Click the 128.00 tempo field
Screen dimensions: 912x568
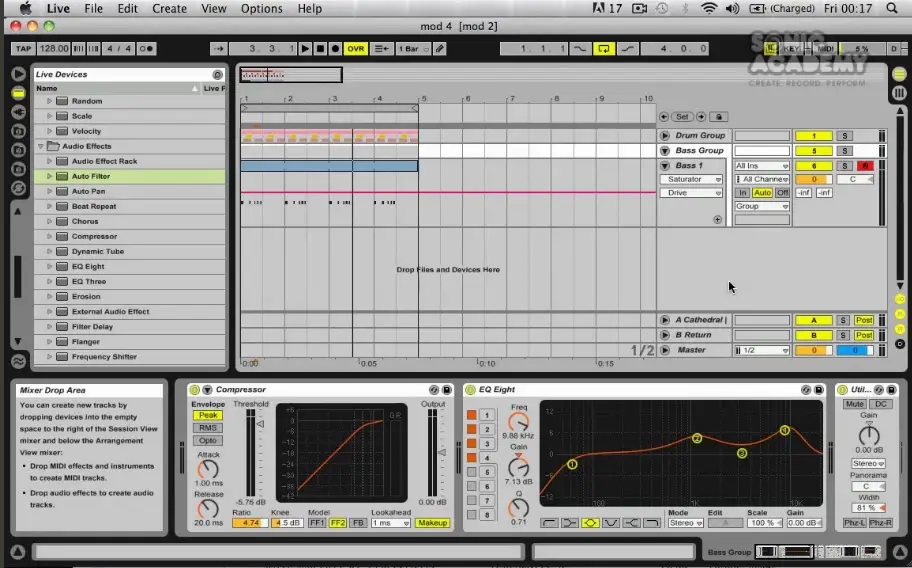54,49
